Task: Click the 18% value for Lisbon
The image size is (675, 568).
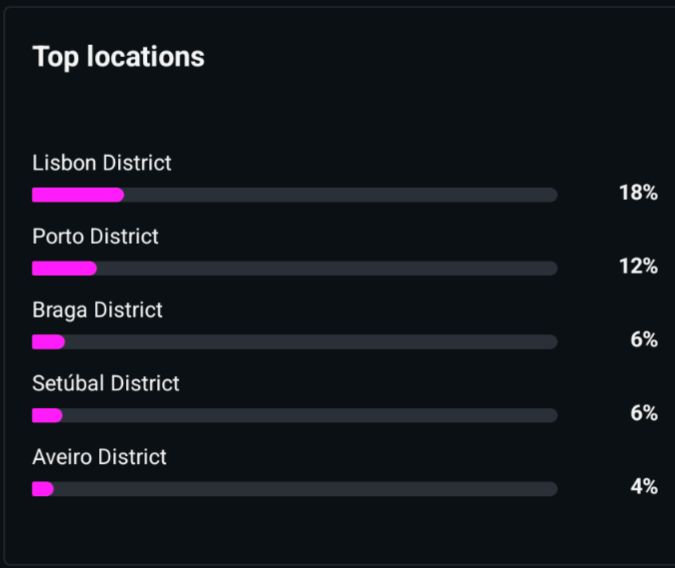Action: pos(638,194)
